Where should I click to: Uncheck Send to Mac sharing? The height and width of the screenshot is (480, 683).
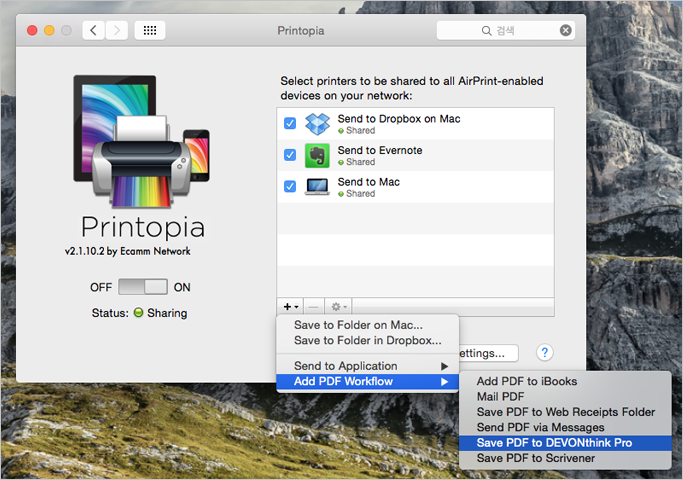[290, 186]
